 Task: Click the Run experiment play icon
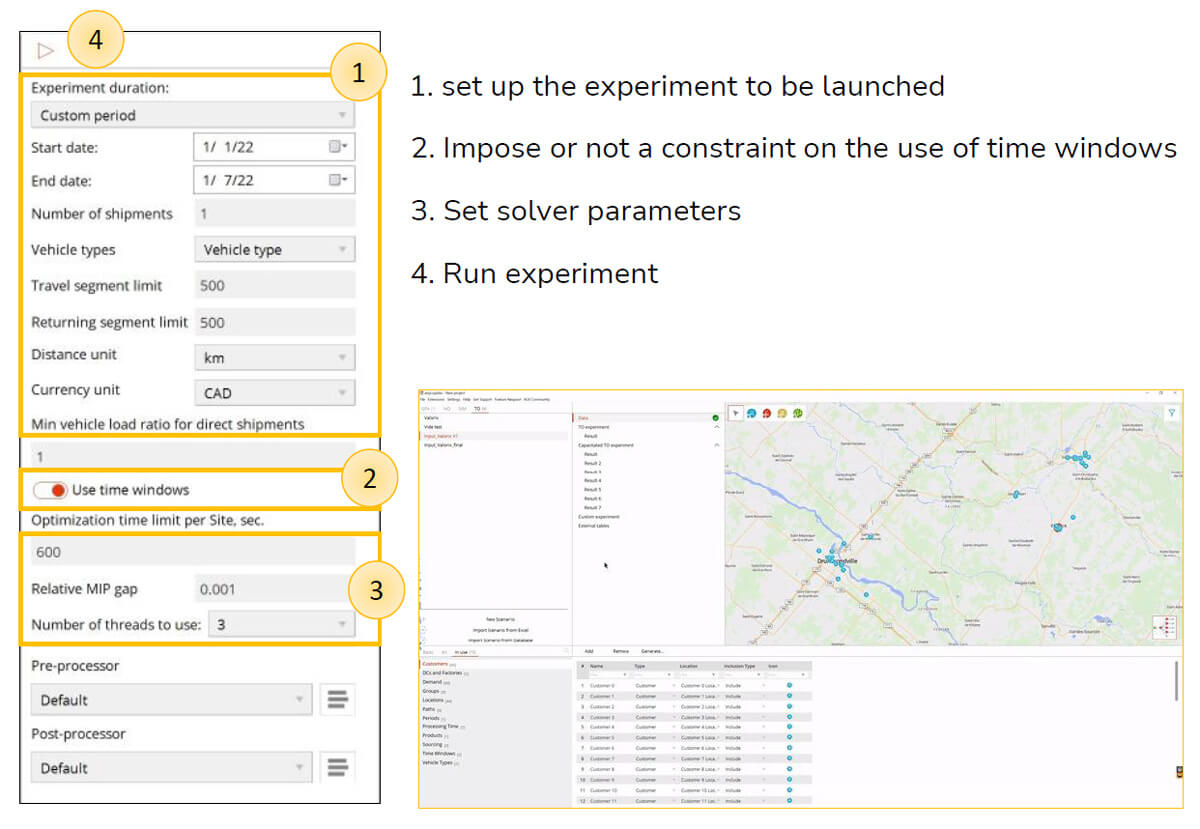tap(45, 50)
